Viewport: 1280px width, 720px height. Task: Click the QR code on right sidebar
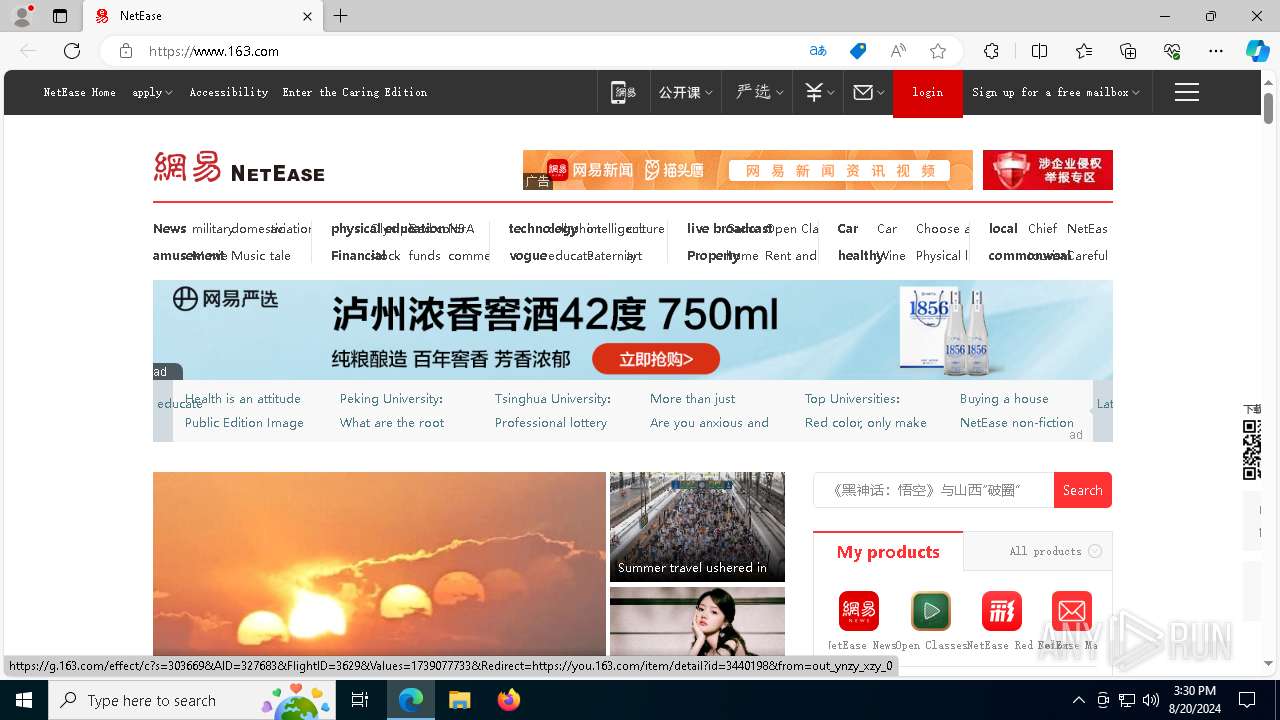click(1252, 450)
